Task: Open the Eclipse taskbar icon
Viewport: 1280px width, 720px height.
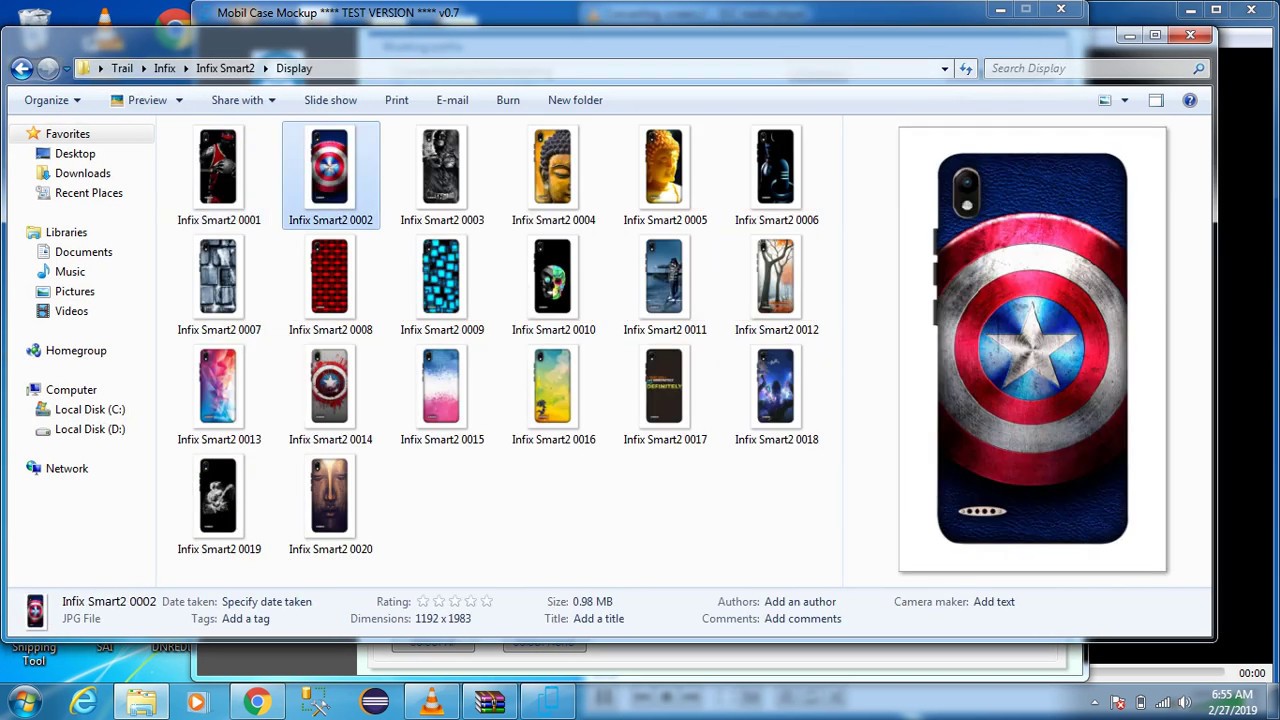Action: pyautogui.click(x=375, y=702)
